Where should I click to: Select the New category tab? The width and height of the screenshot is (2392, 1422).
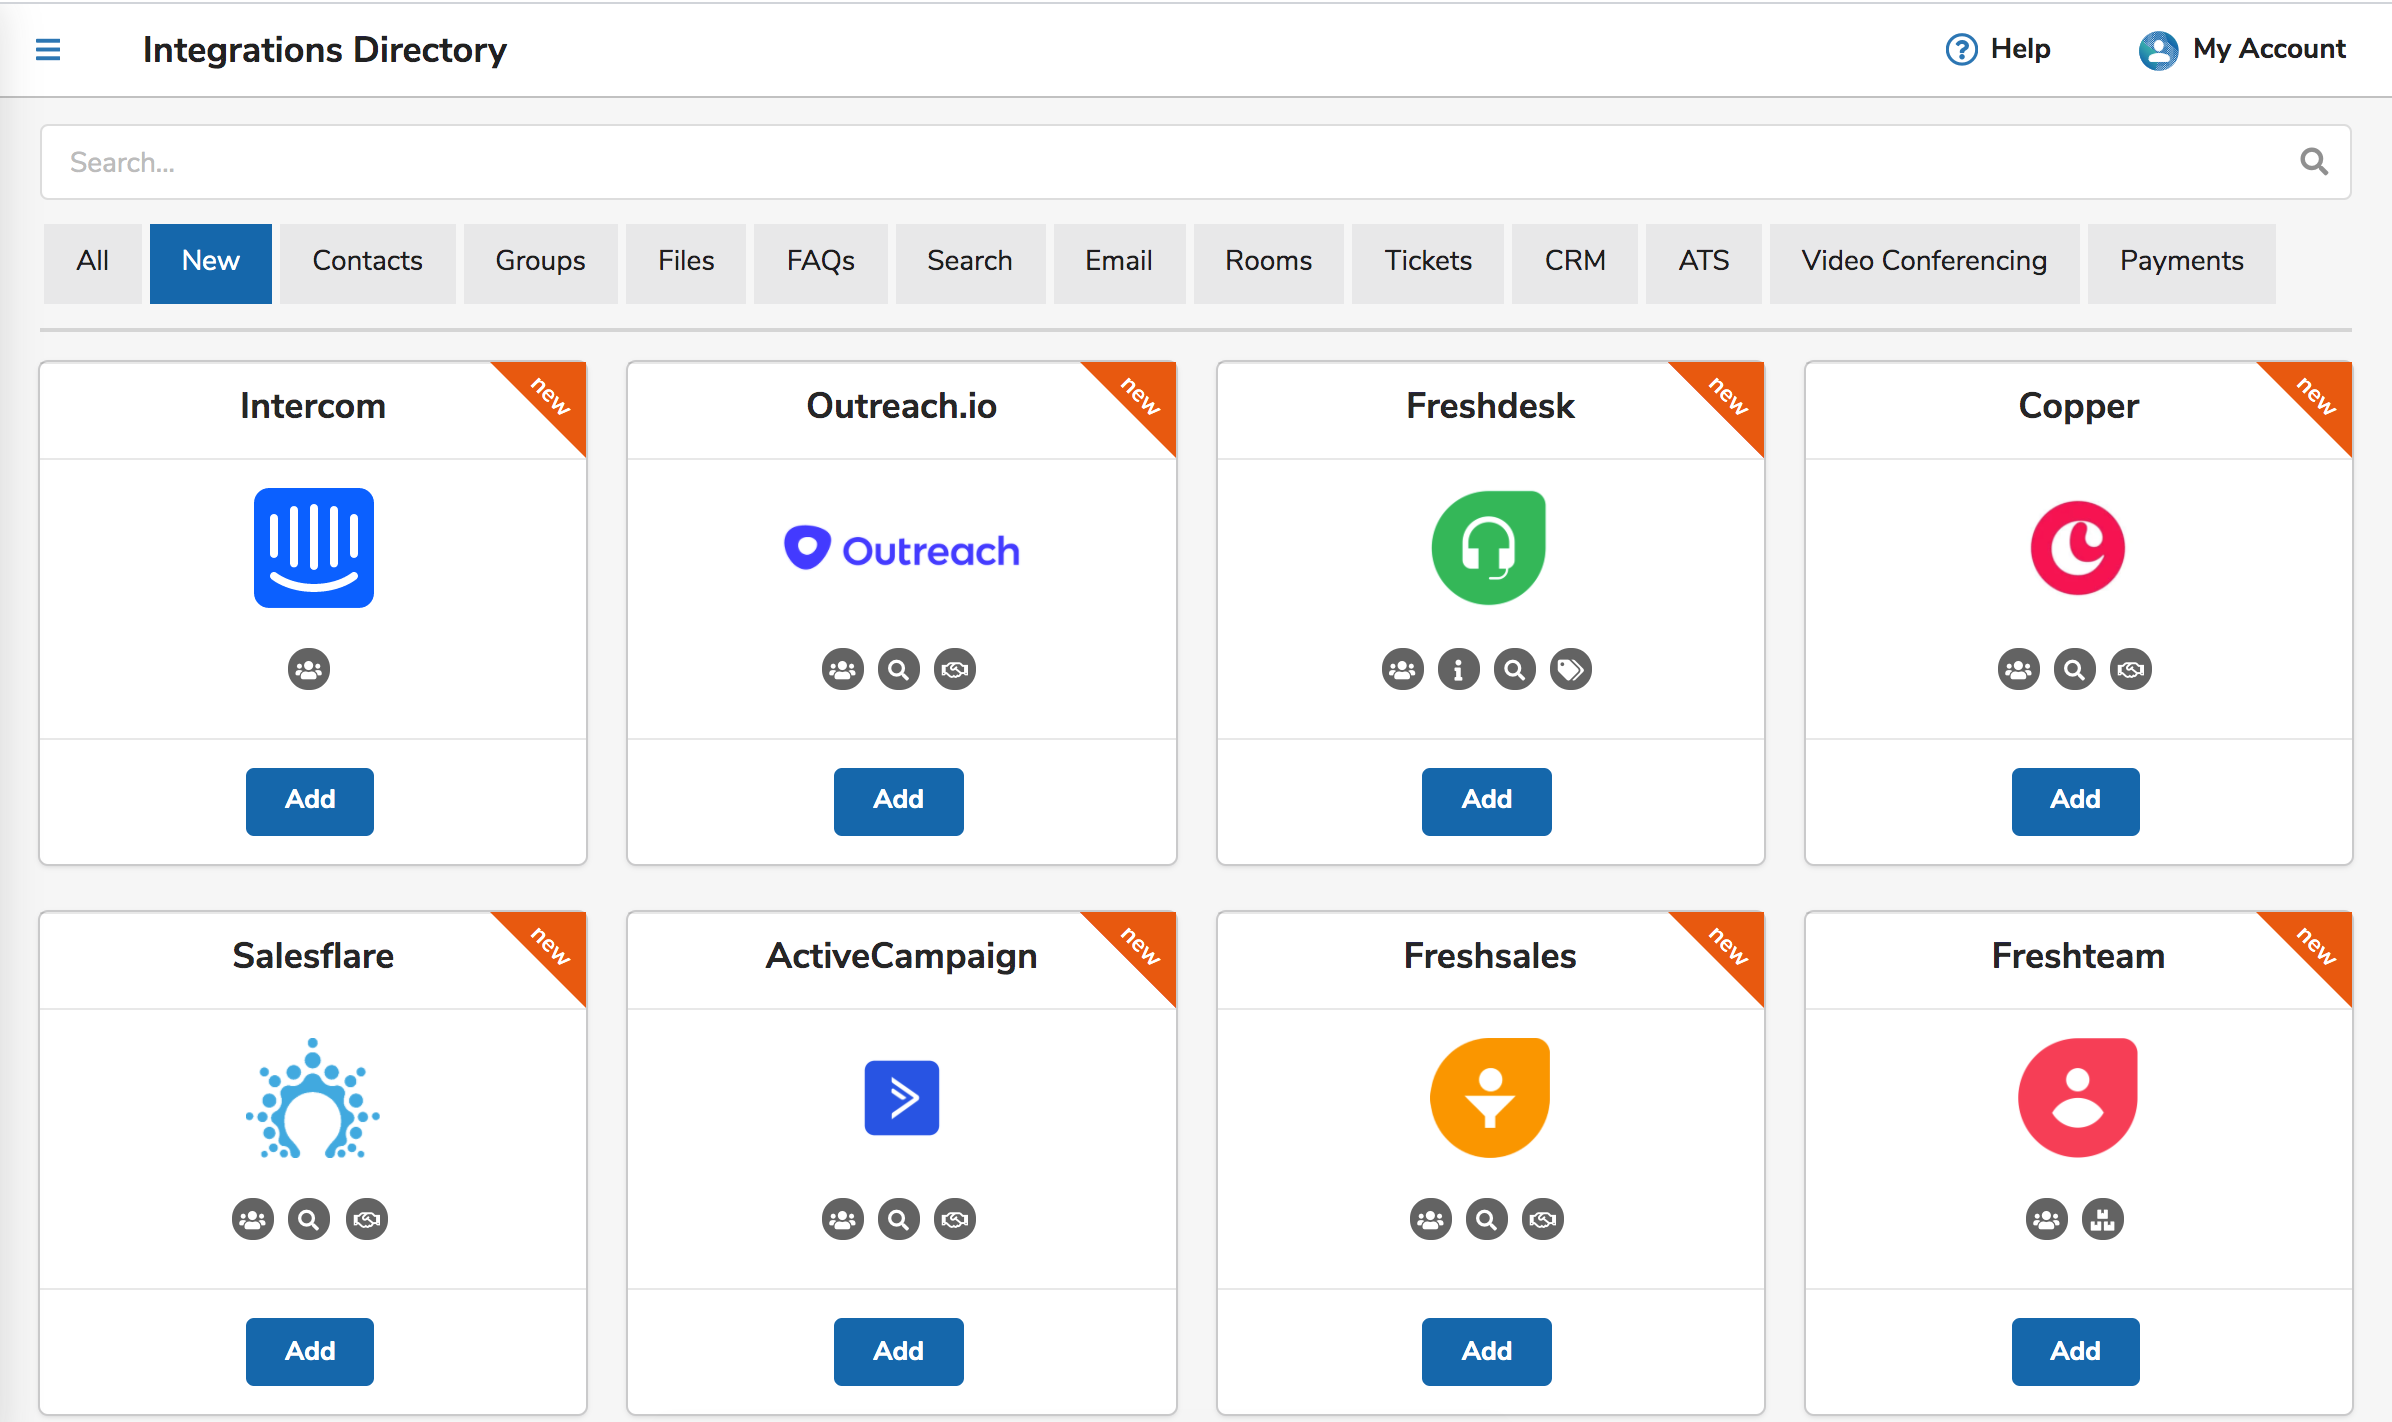[x=211, y=263]
